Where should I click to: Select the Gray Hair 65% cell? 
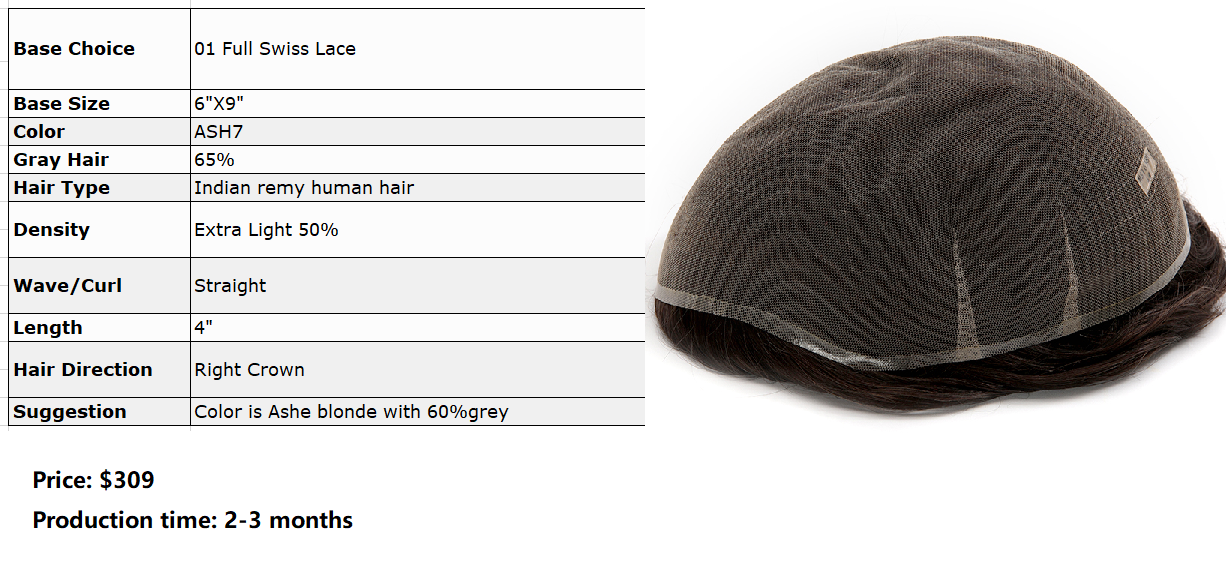(x=418, y=160)
